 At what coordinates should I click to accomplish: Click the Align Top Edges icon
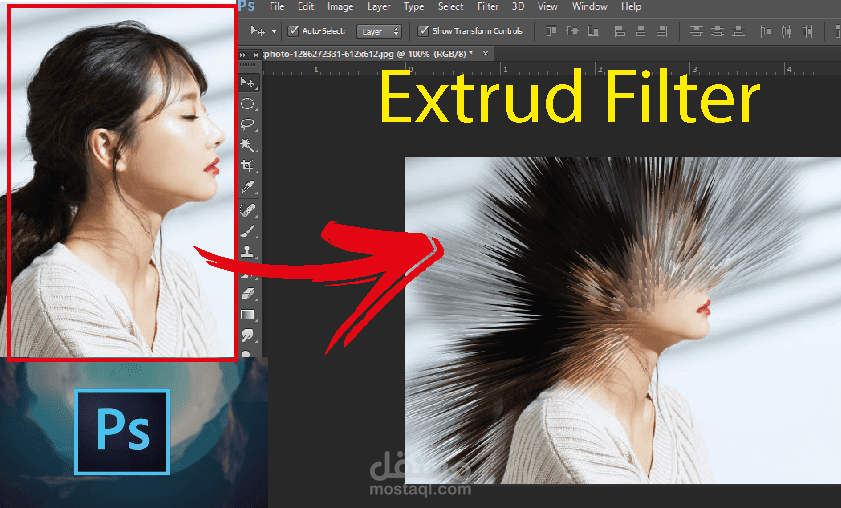[551, 31]
